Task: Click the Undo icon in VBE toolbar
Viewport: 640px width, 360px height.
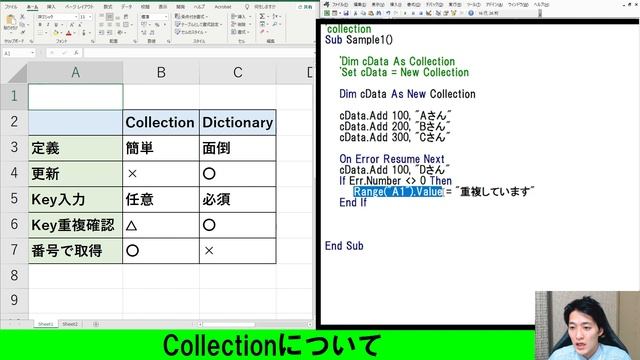Action: coord(388,13)
